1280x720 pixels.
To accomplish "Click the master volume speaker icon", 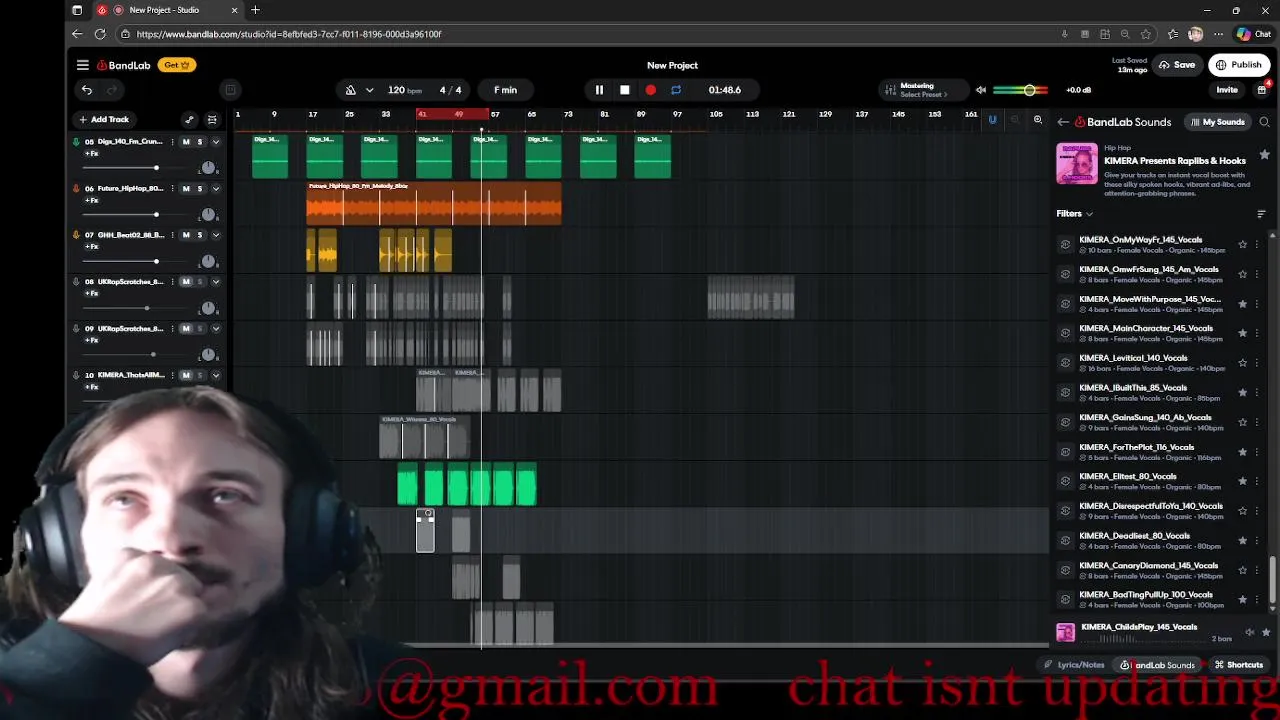I will tap(981, 90).
